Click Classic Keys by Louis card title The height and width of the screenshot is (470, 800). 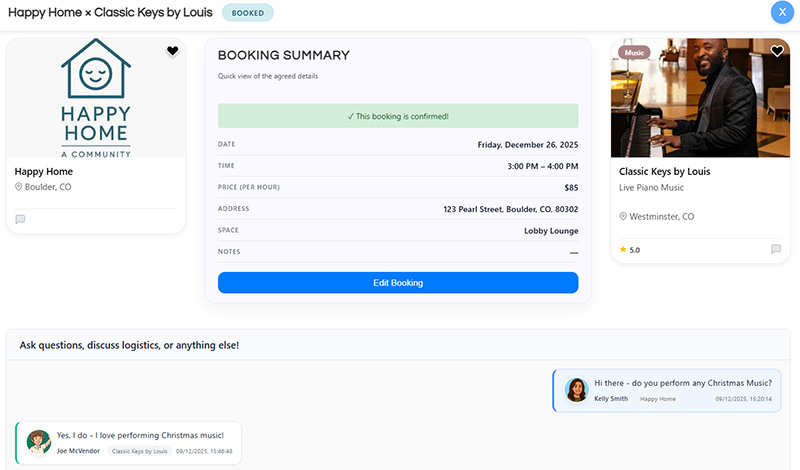[x=664, y=171]
